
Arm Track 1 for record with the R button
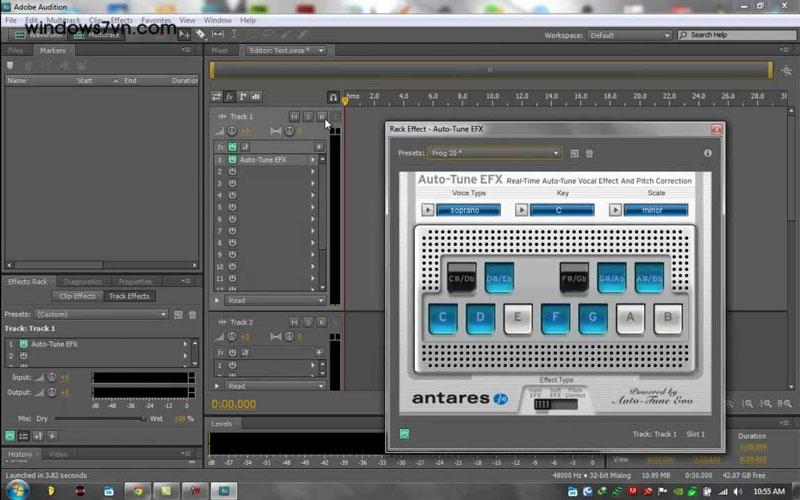[322, 117]
